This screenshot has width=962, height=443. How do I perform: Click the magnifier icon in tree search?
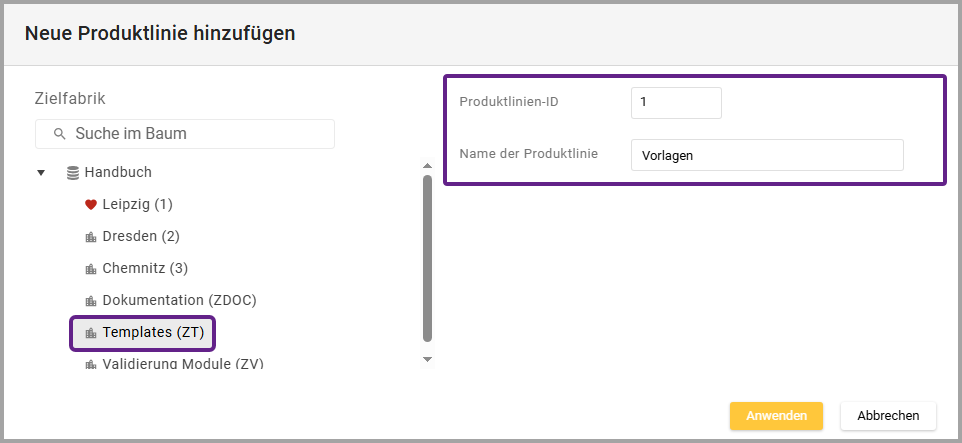click(x=60, y=134)
